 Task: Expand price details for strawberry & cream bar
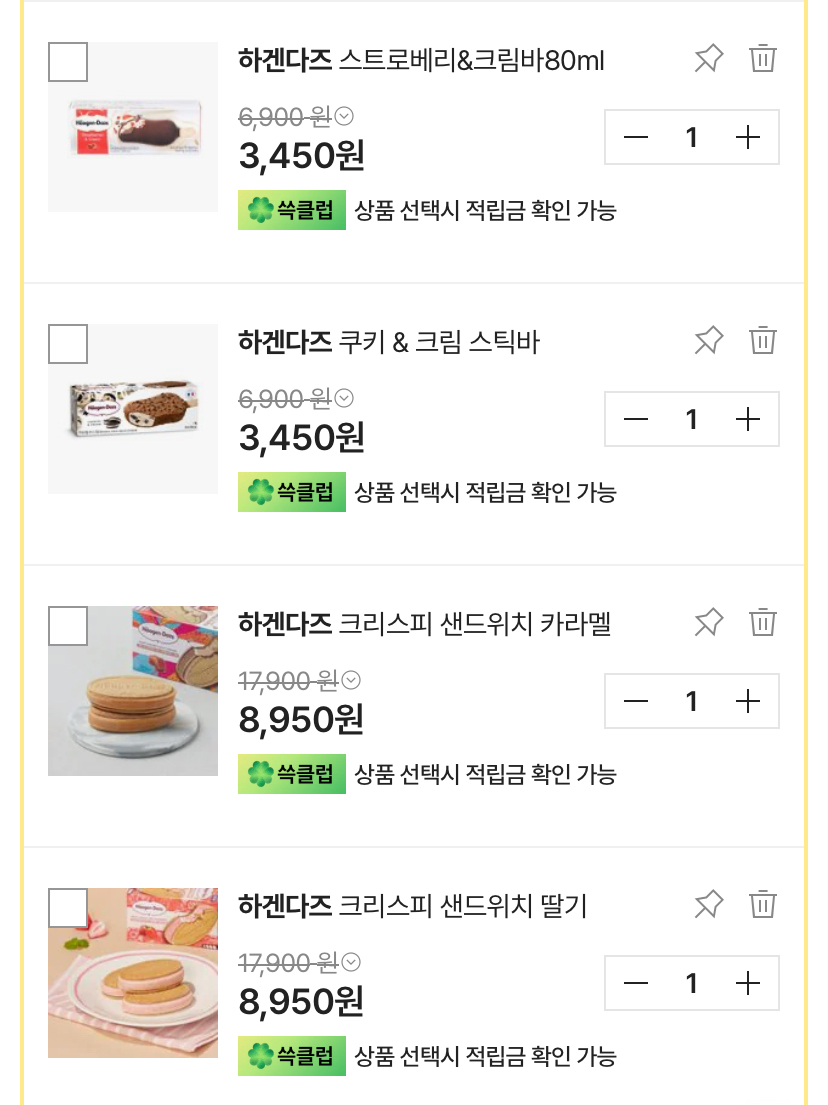(344, 117)
